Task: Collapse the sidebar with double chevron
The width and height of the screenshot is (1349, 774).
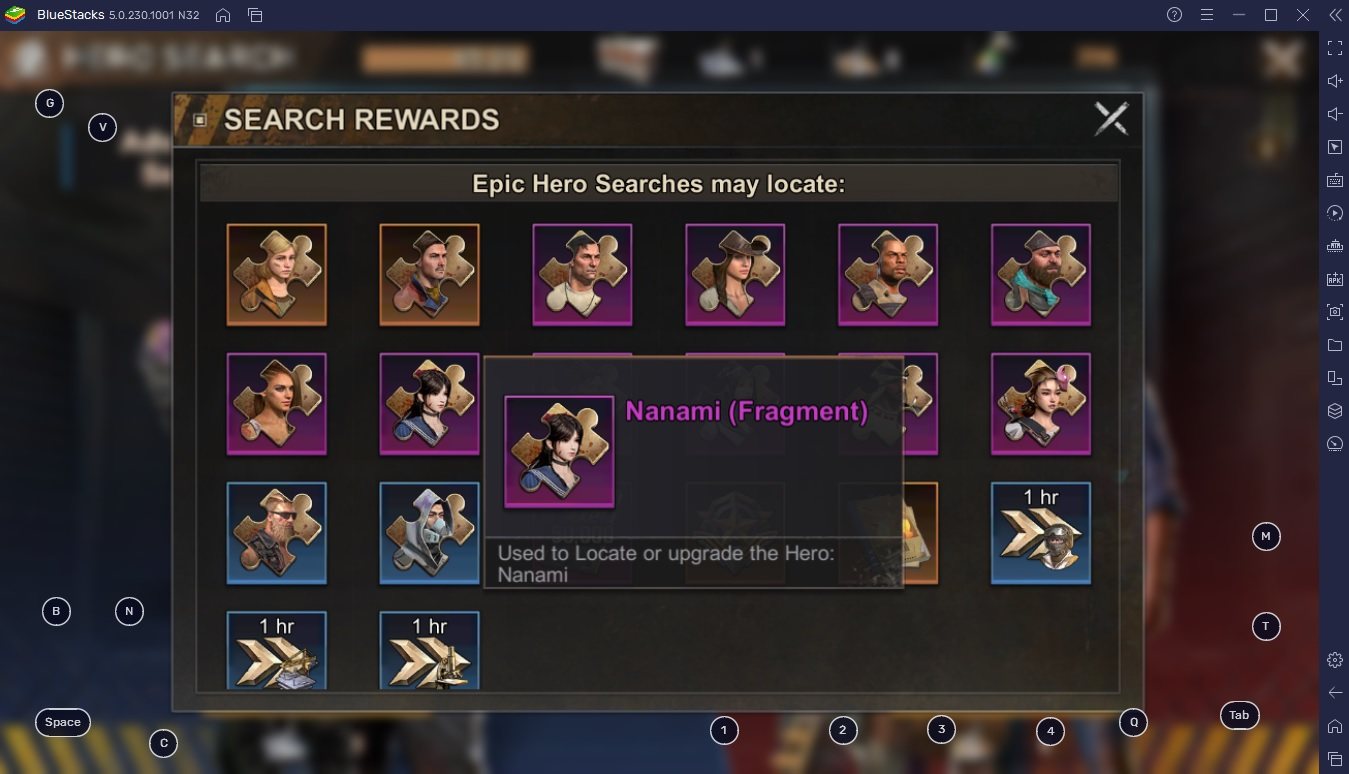Action: pyautogui.click(x=1335, y=15)
